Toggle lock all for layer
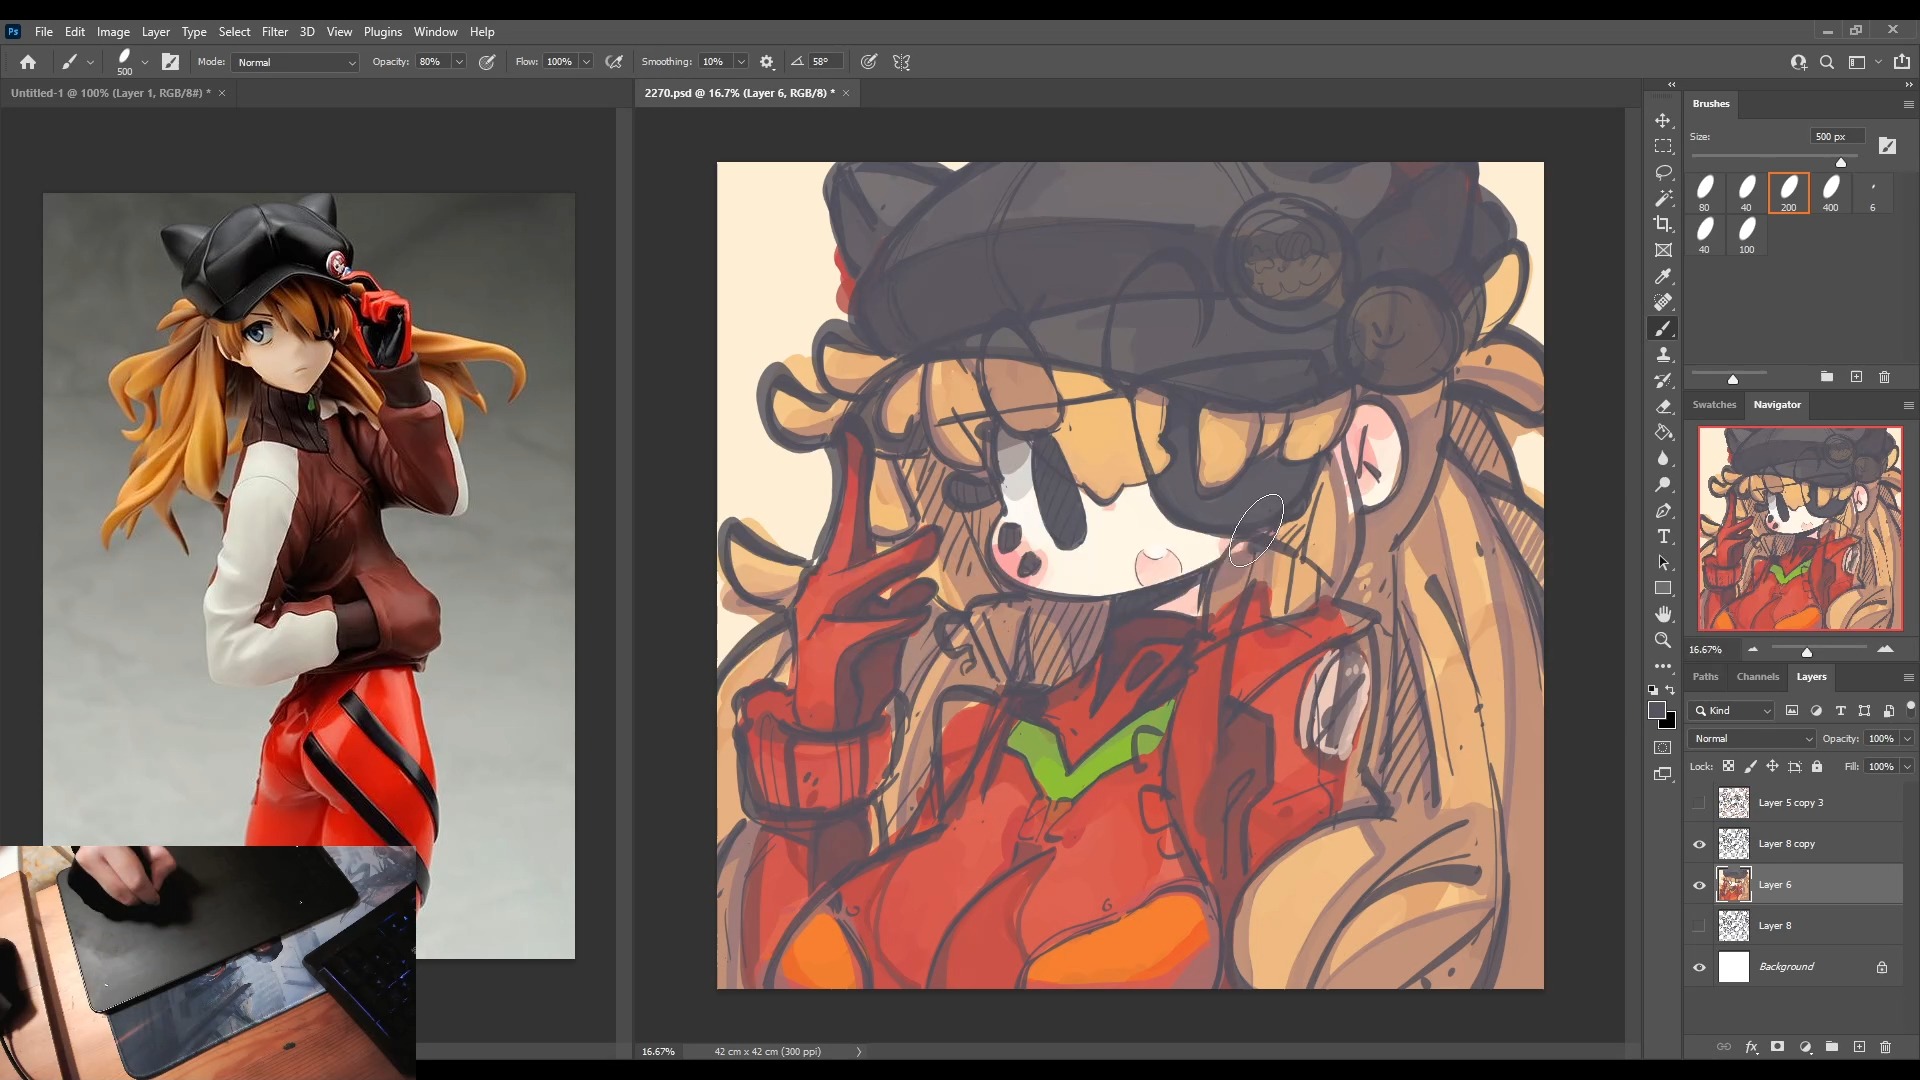Screen dimensions: 1920x1080 click(1817, 767)
